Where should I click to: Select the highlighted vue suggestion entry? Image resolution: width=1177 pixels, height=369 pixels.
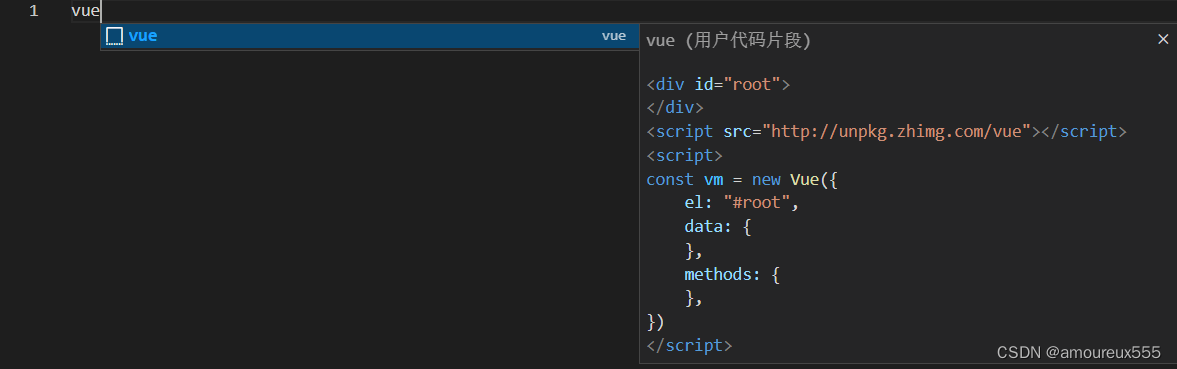pyautogui.click(x=370, y=36)
